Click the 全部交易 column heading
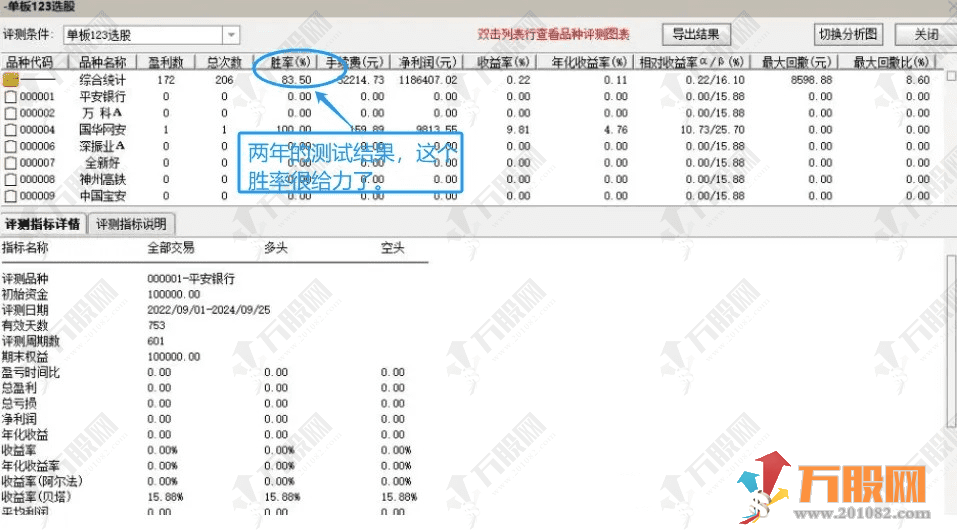The image size is (957, 530). pyautogui.click(x=171, y=247)
